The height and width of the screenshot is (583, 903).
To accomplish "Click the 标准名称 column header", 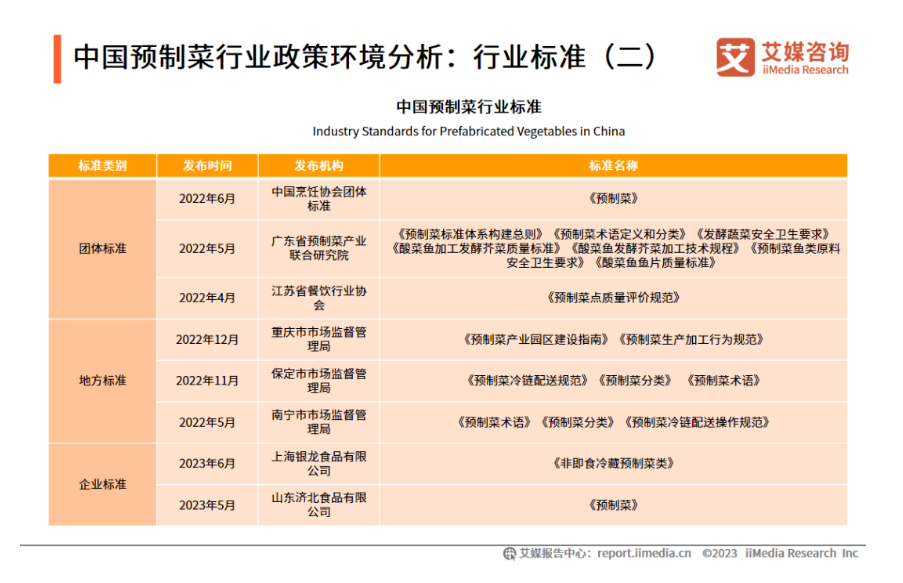I will pyautogui.click(x=613, y=166).
